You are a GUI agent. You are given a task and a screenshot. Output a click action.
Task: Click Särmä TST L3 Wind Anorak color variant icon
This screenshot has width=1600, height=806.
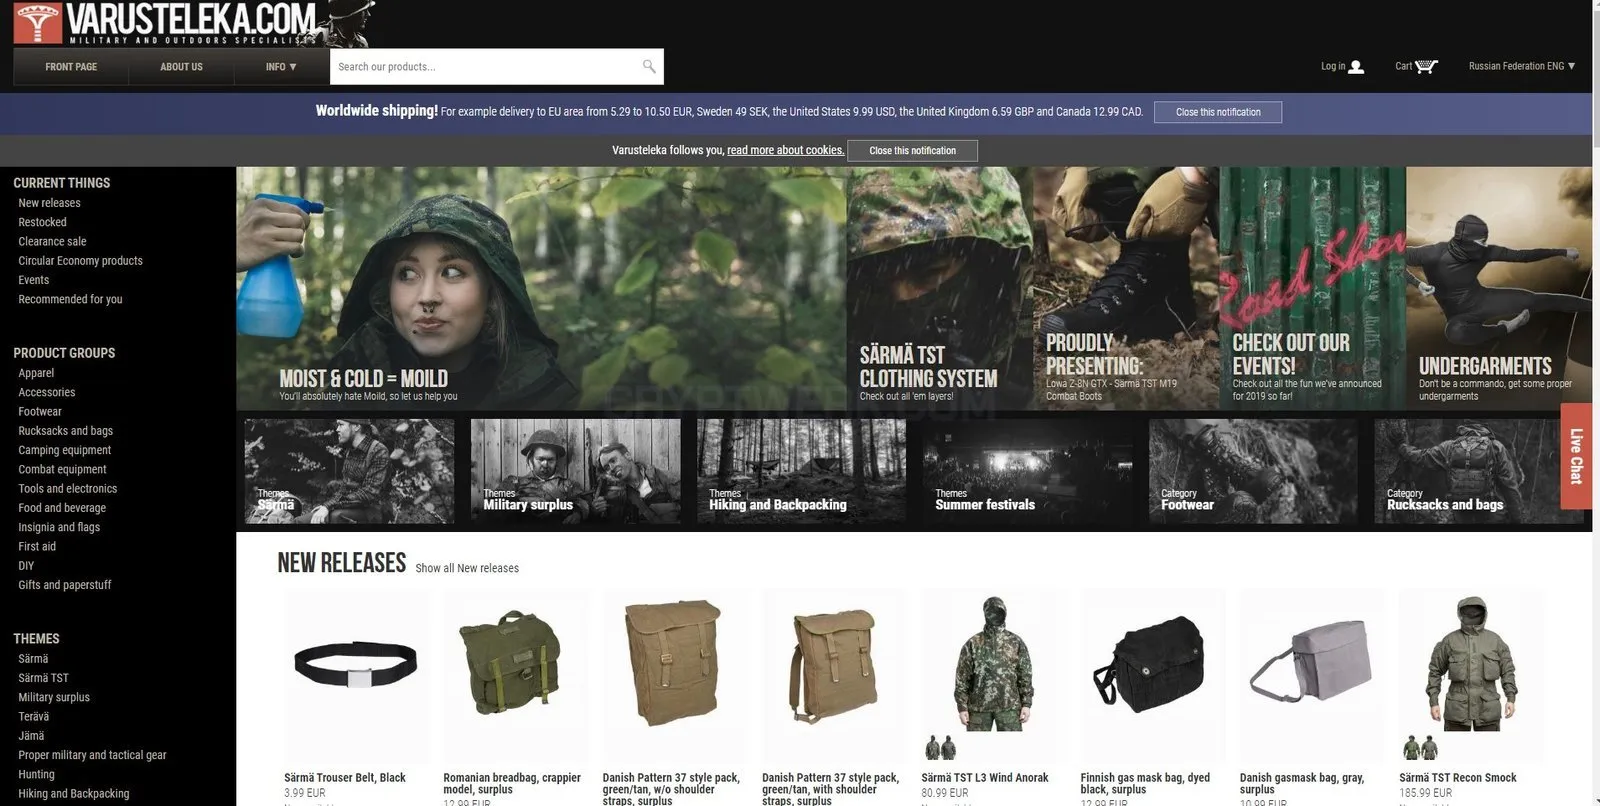tap(940, 747)
